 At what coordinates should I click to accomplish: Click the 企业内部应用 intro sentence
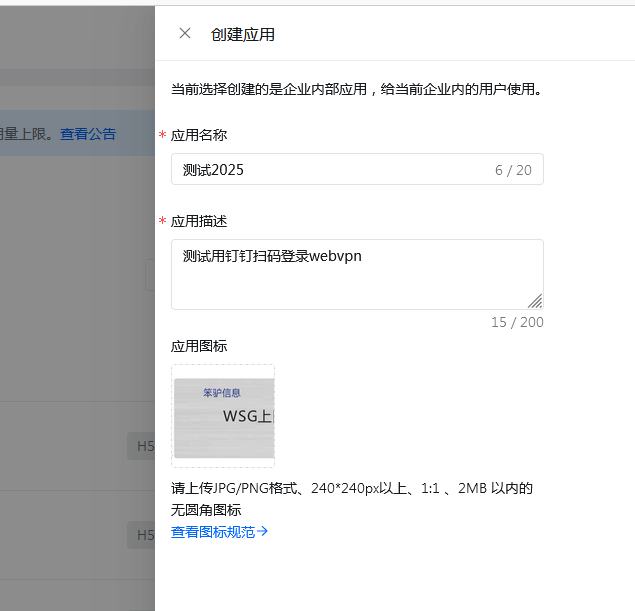coord(357,89)
